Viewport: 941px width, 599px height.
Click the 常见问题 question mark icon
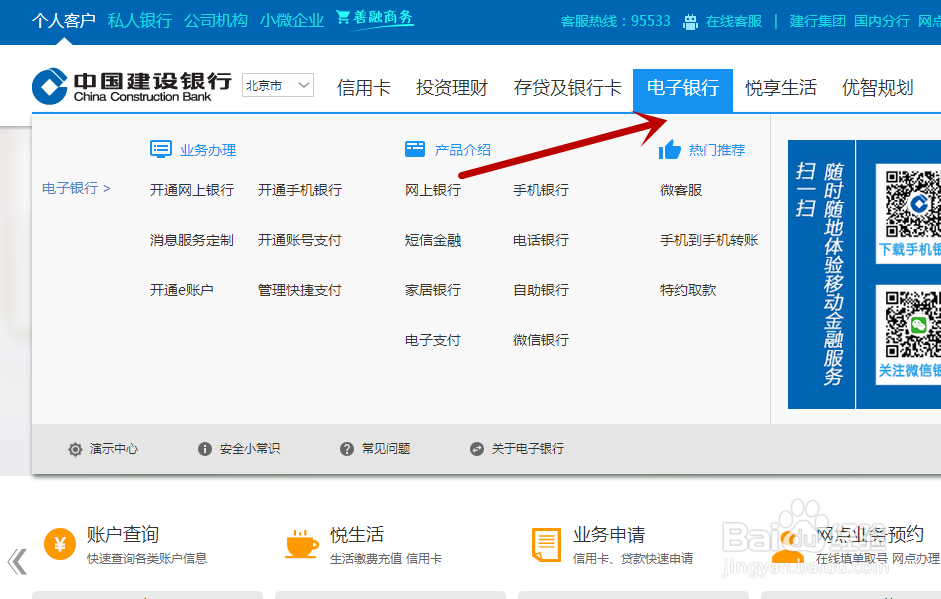(347, 449)
